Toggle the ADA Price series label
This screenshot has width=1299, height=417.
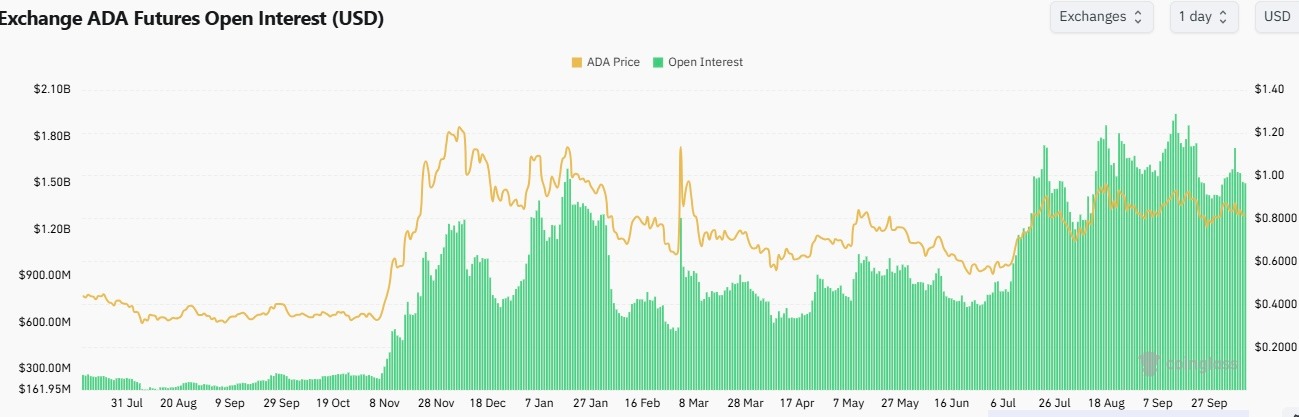tap(611, 62)
